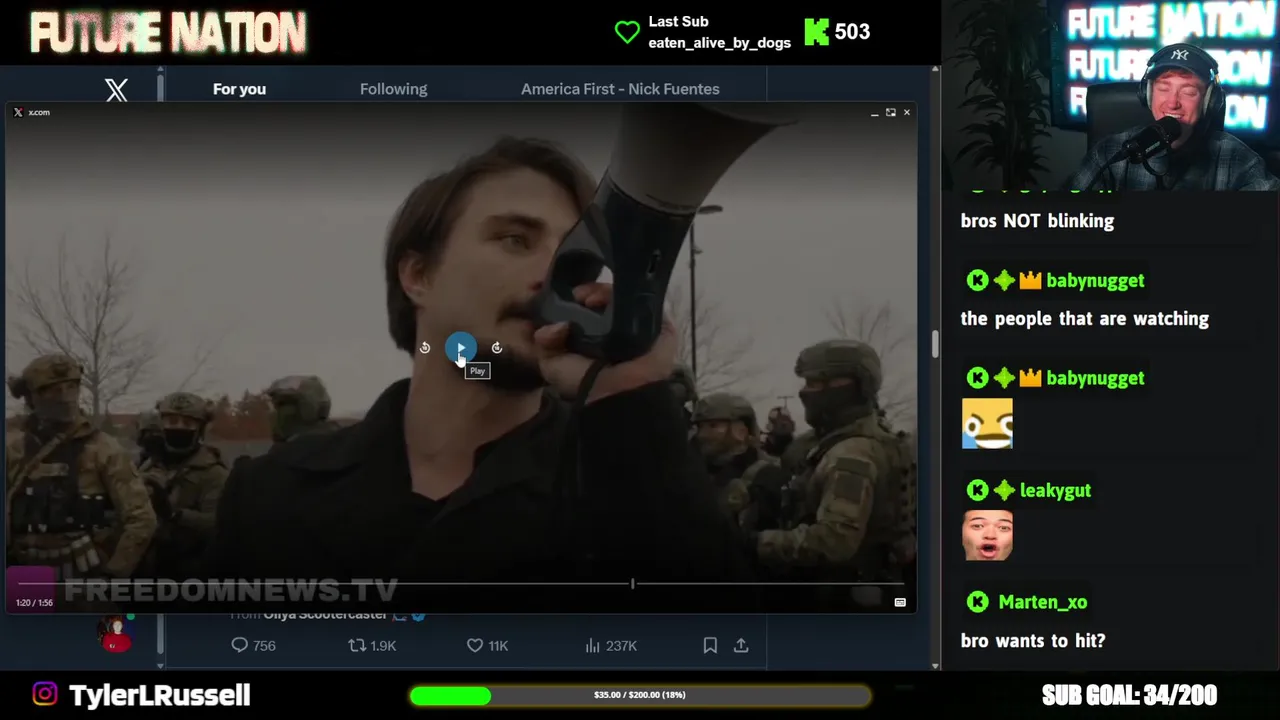
Task: Click the skip-forward icon beside Play
Action: pos(497,348)
